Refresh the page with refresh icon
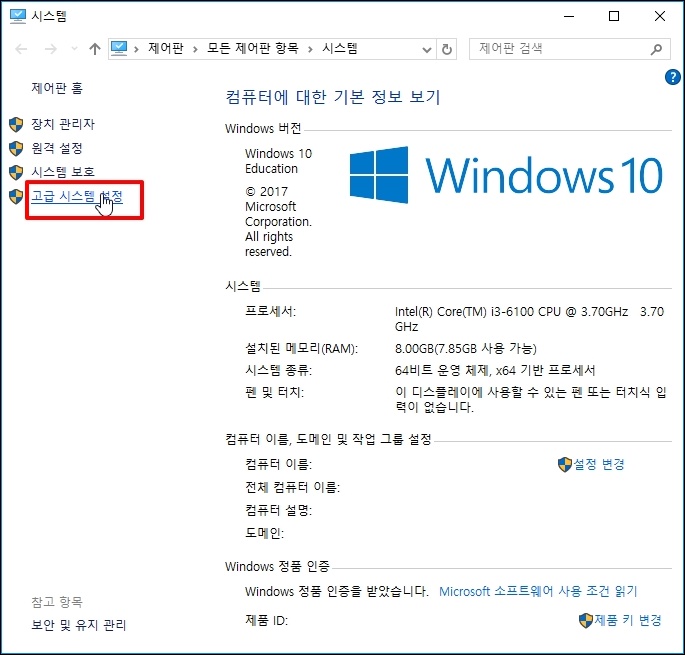The height and width of the screenshot is (655, 685). pos(446,49)
